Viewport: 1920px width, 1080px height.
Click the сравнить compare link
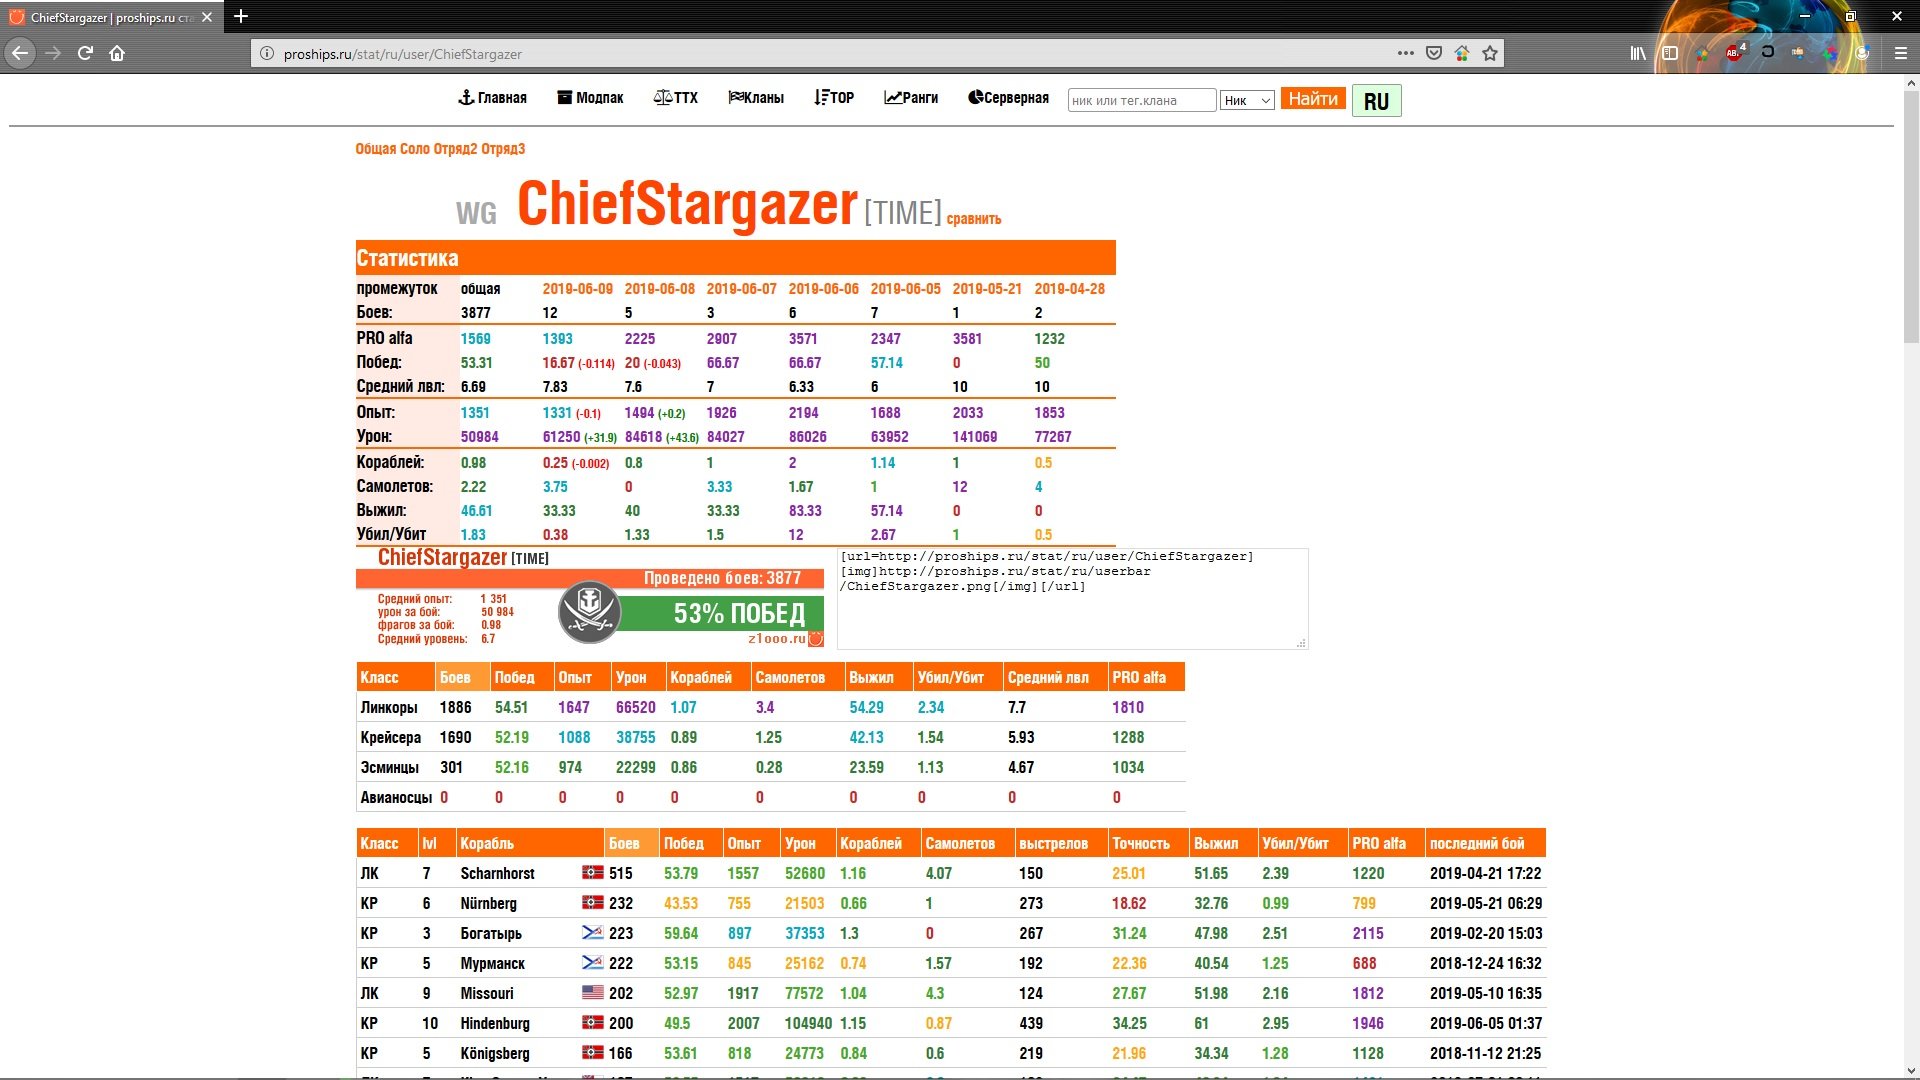(x=973, y=219)
